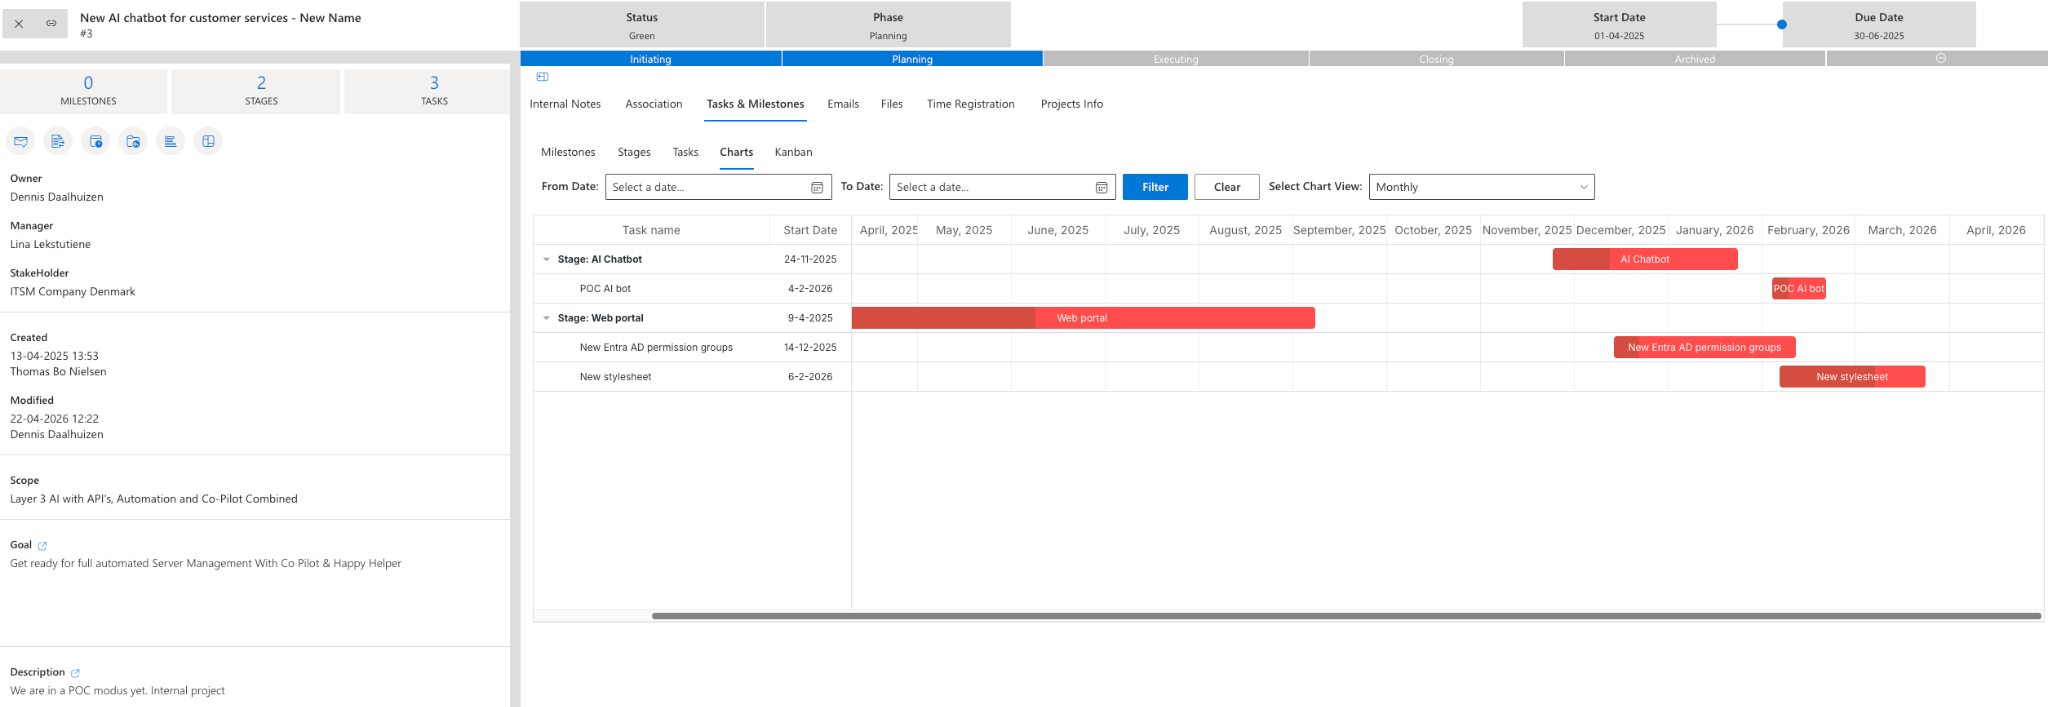The width and height of the screenshot is (2048, 707).
Task: Switch to the Stages sub-tab
Action: (x=634, y=152)
